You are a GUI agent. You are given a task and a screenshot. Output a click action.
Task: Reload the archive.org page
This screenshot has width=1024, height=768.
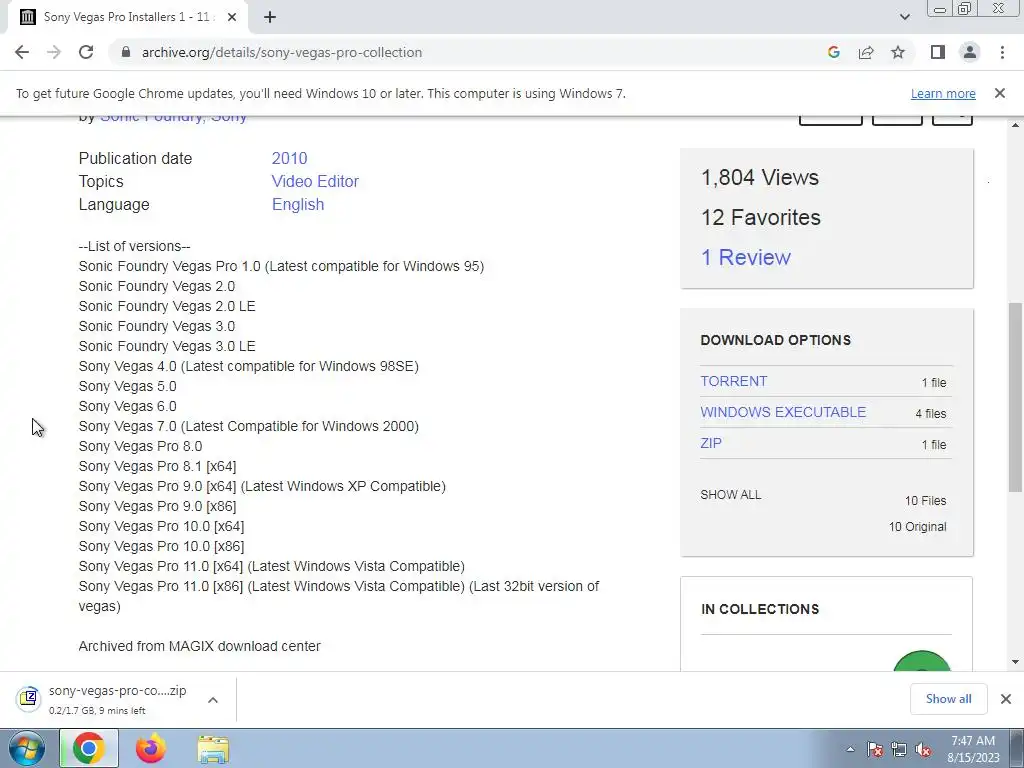pos(86,52)
